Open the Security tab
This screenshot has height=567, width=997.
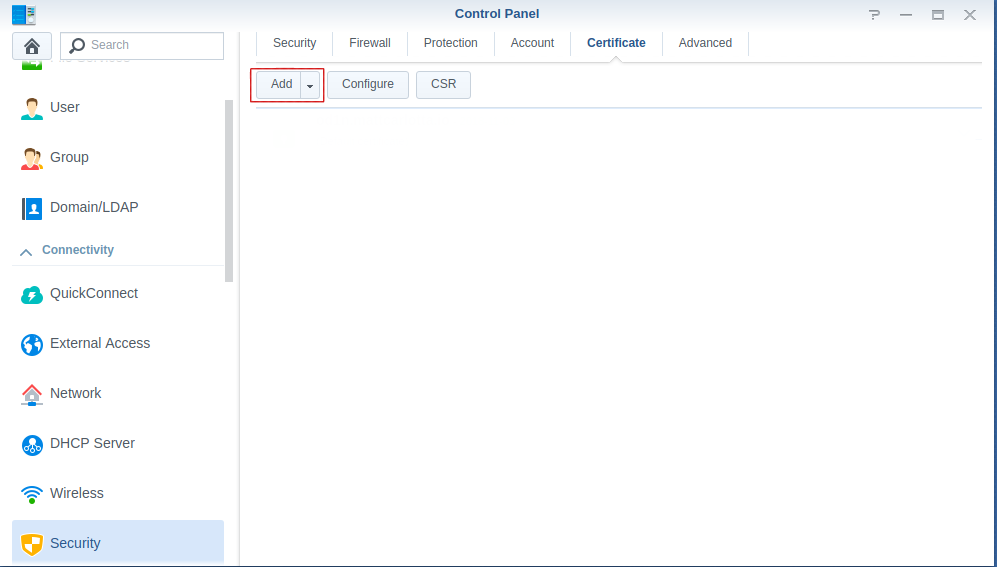coord(294,43)
